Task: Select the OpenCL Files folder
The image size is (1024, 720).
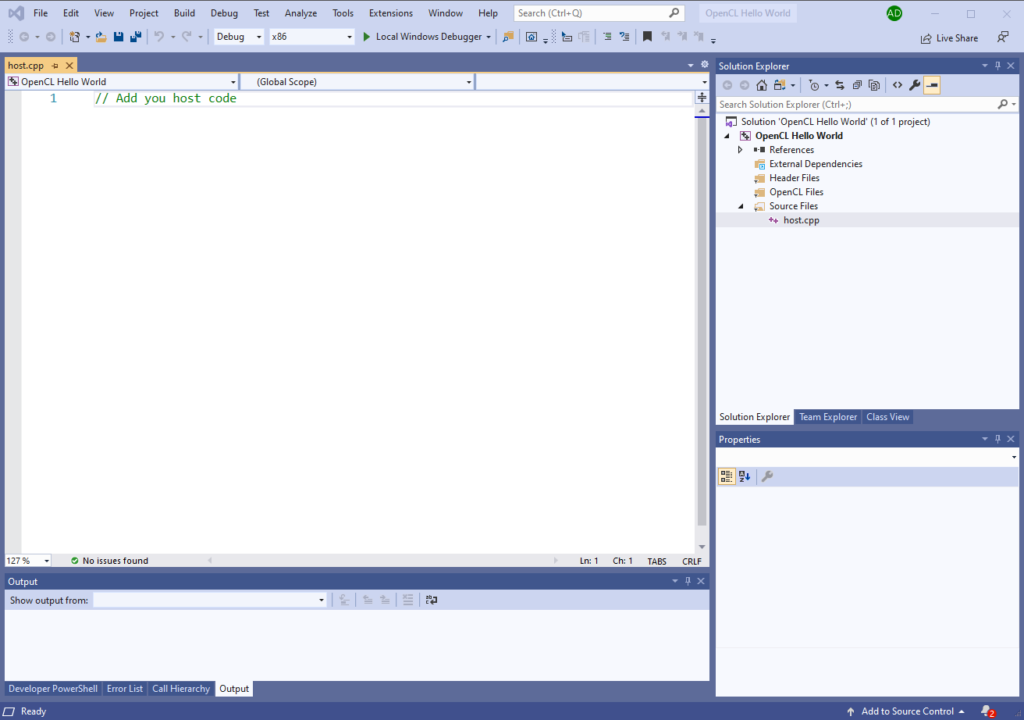Action: point(795,192)
